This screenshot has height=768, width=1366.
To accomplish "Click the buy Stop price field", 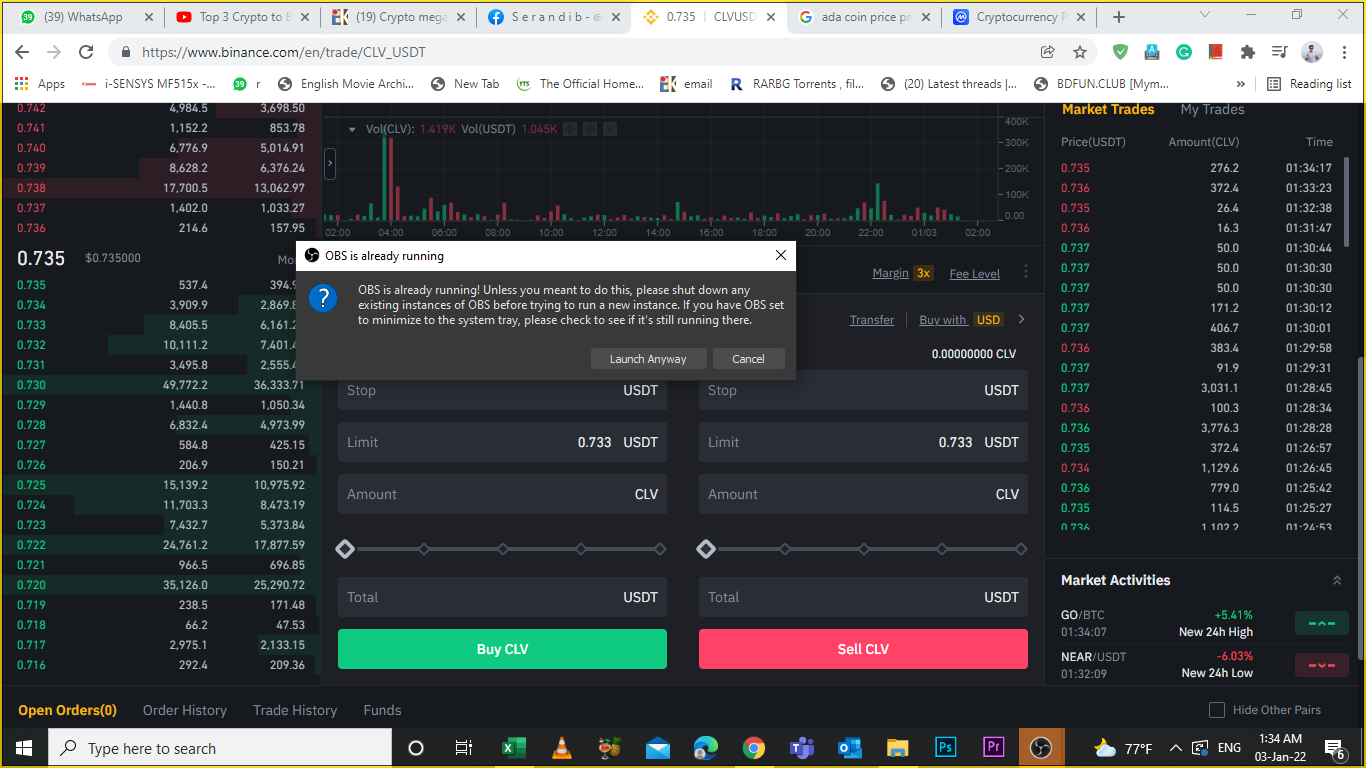I will click(502, 390).
